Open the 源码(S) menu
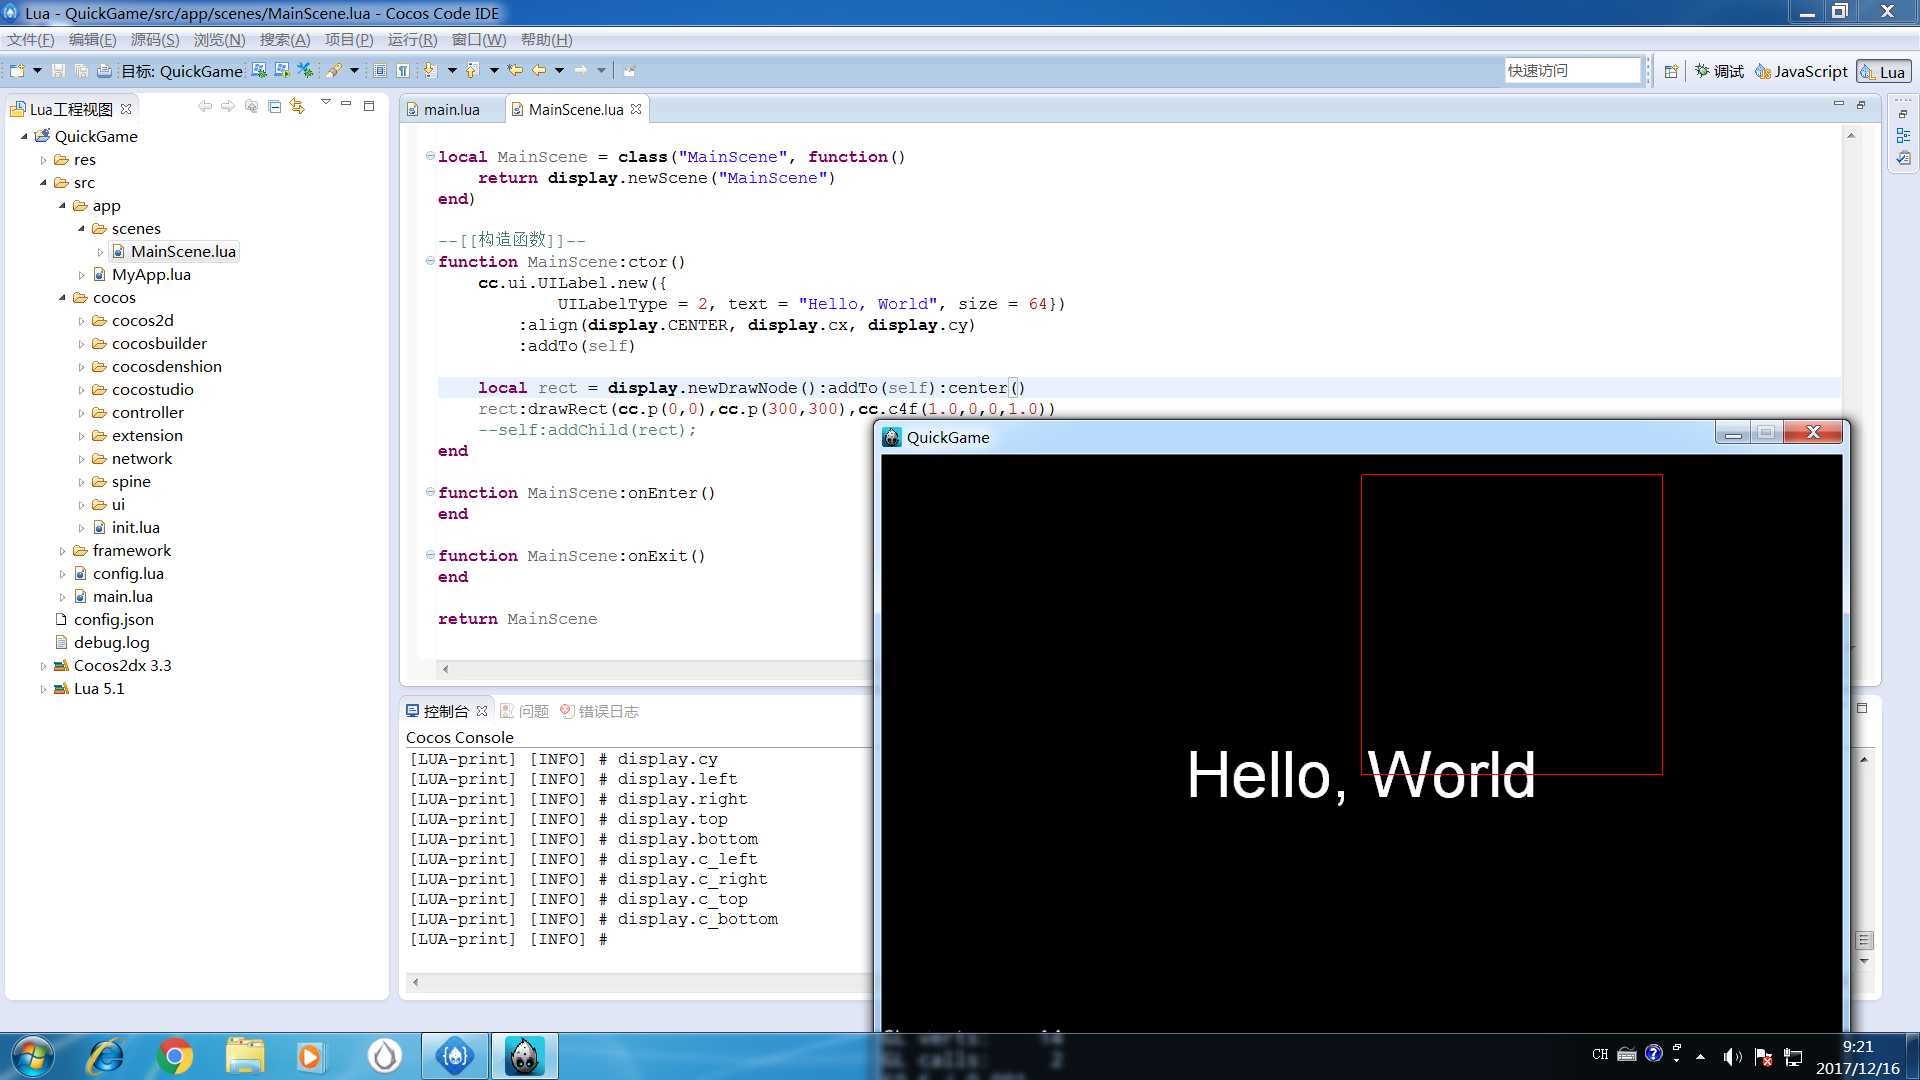This screenshot has height=1080, width=1920. pyautogui.click(x=155, y=40)
